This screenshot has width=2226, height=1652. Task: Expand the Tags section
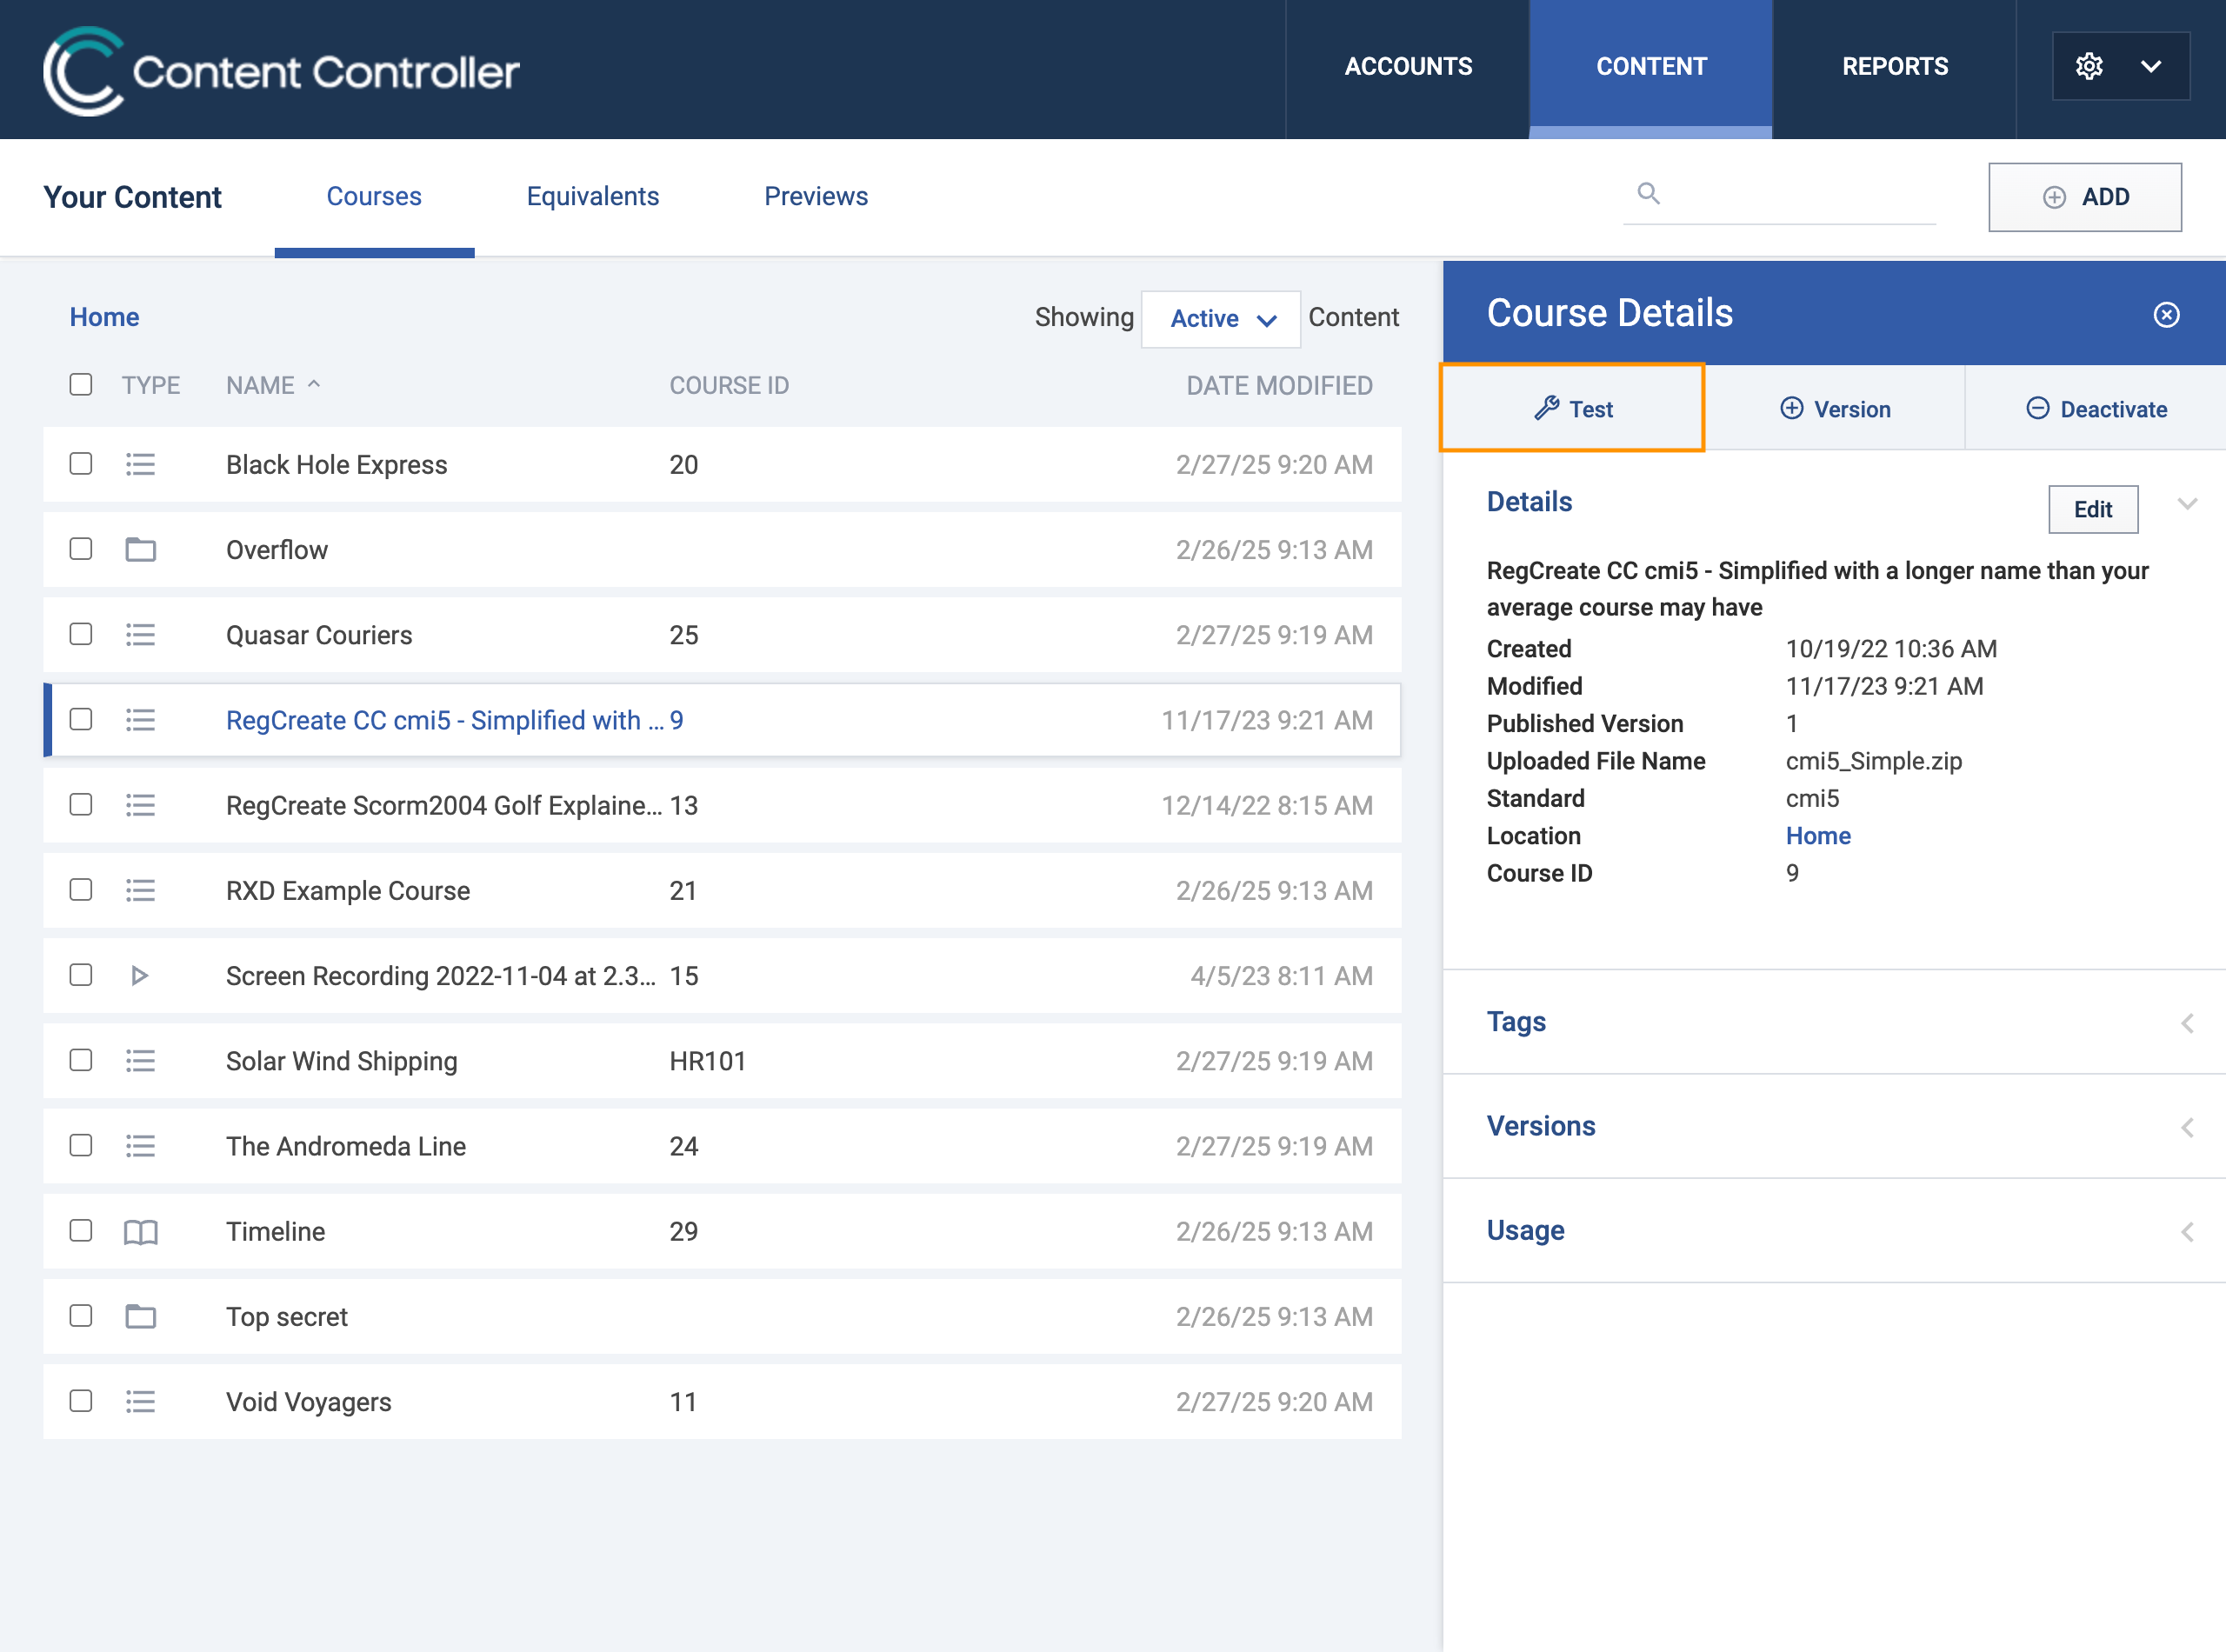(1833, 1022)
